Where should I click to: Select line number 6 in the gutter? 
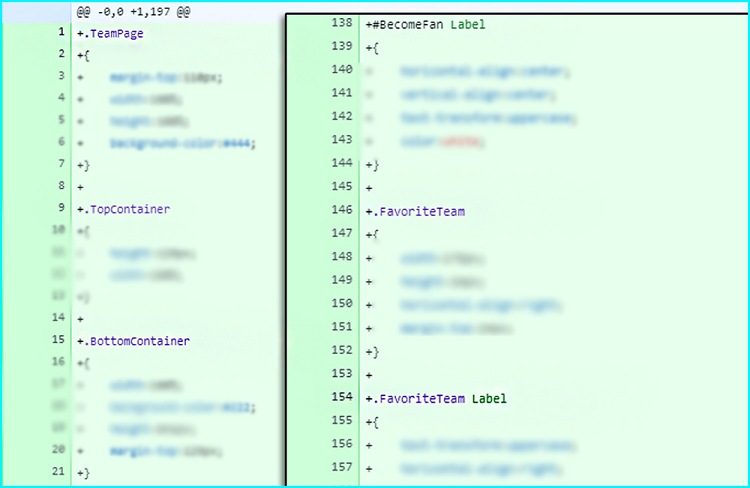(61, 142)
